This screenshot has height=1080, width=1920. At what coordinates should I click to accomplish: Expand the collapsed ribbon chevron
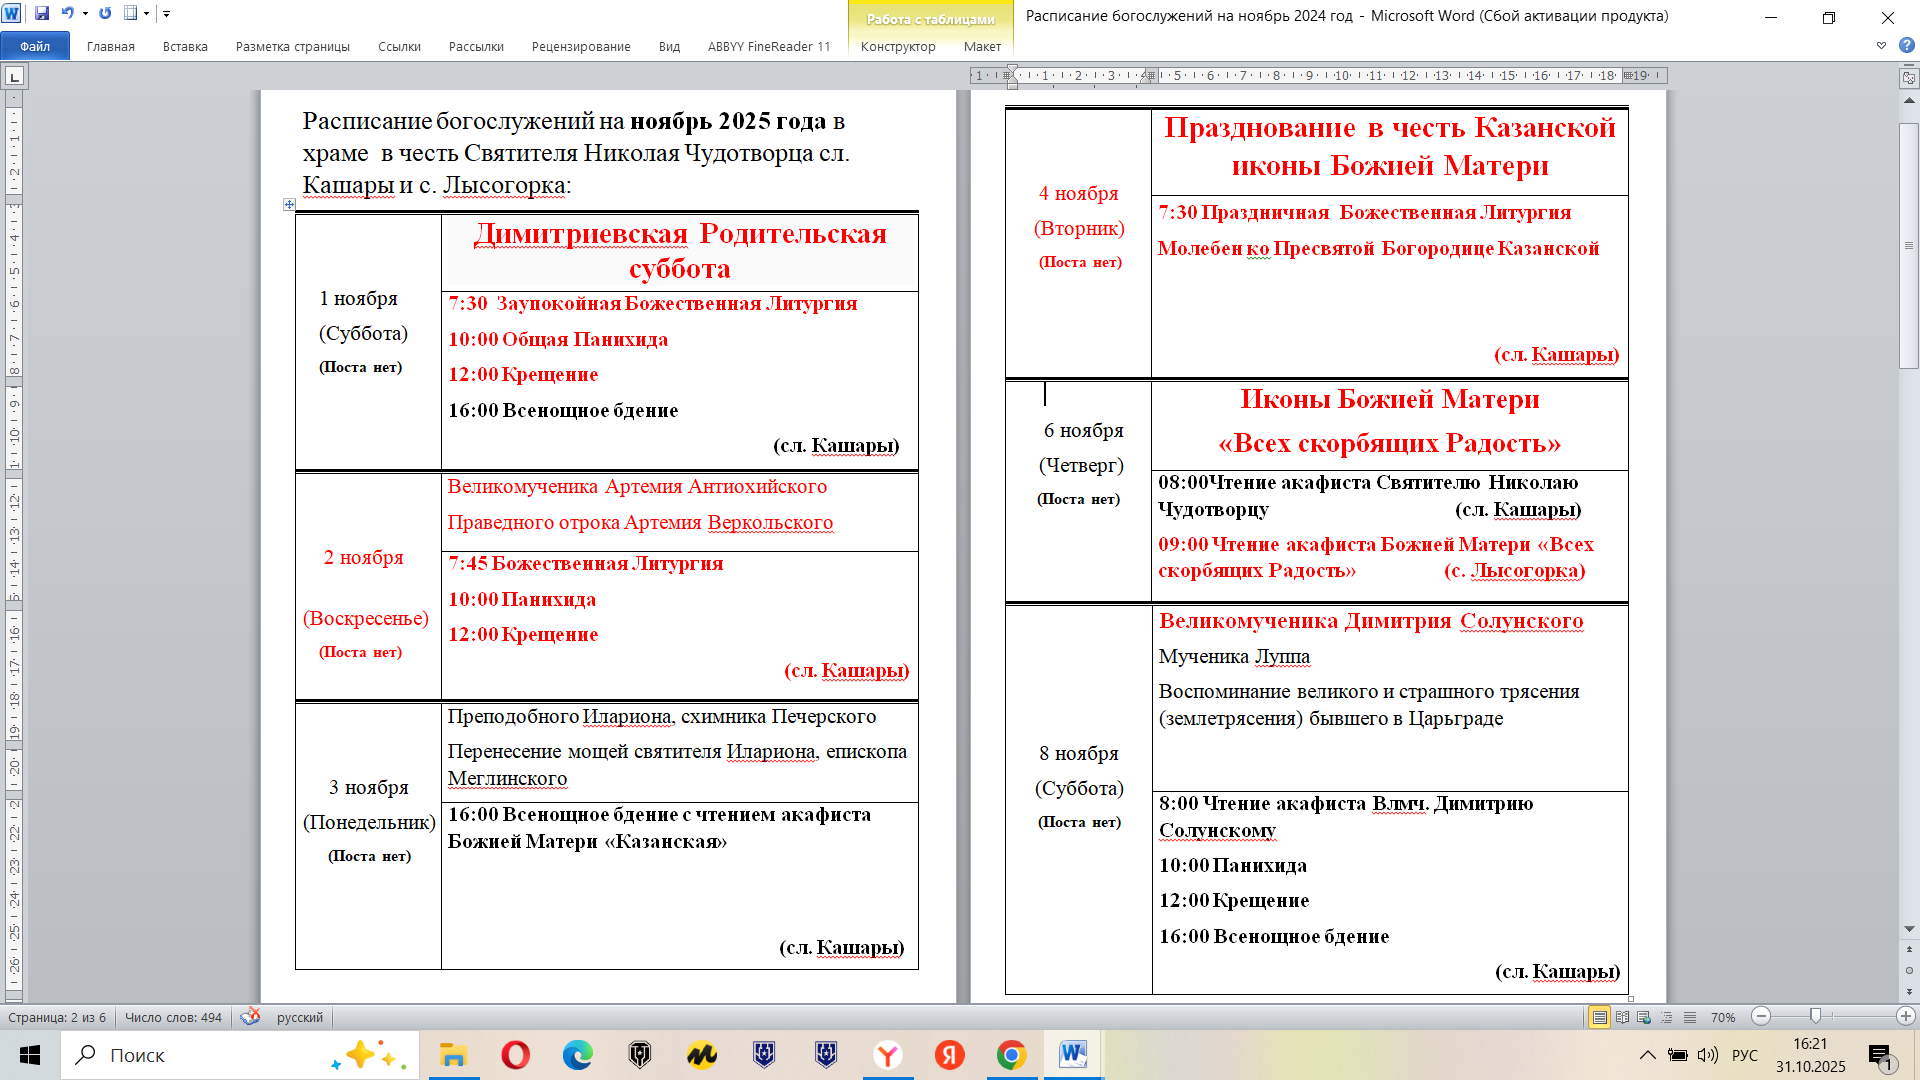(1881, 45)
